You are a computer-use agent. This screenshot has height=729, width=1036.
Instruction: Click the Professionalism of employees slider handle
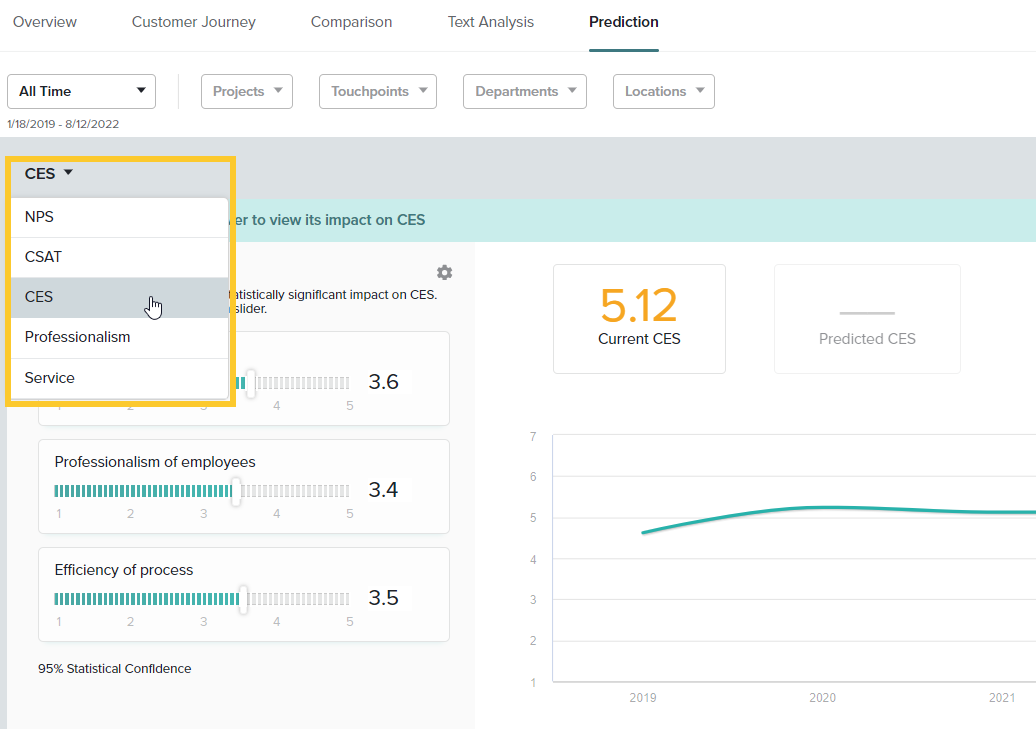[237, 490]
